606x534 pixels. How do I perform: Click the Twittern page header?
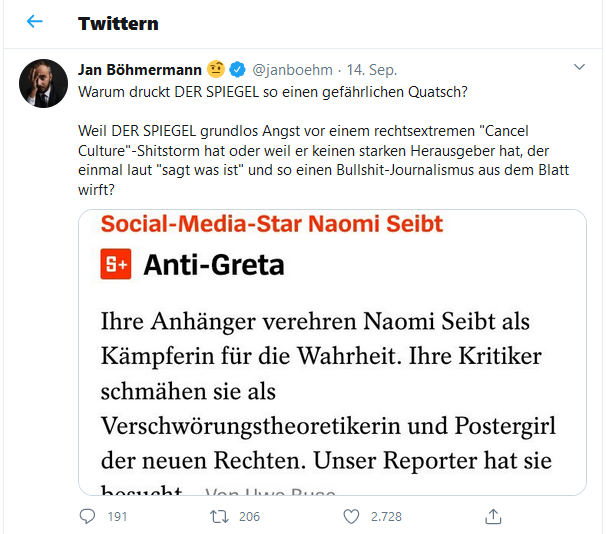[x=118, y=23]
